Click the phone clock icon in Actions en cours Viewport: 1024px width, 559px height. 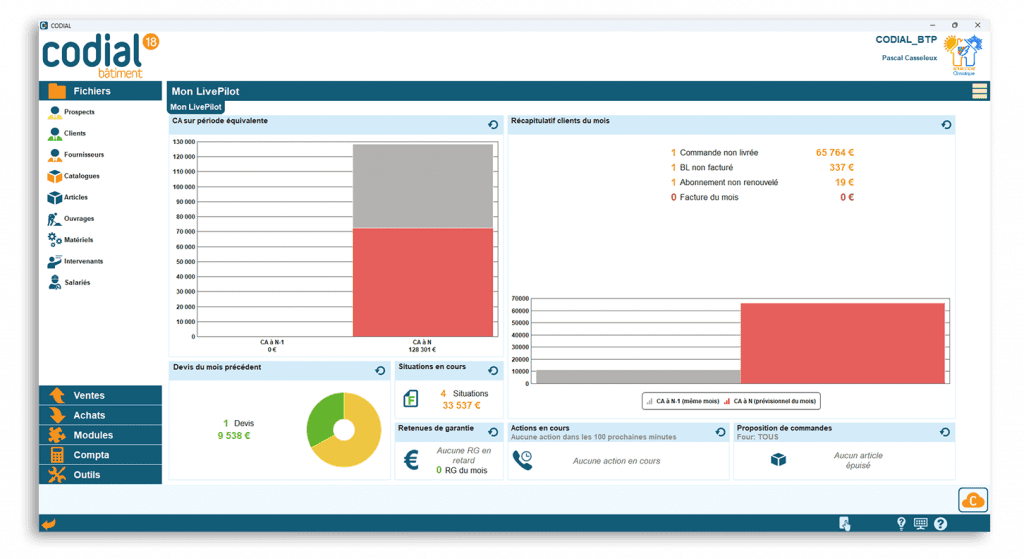click(x=522, y=460)
